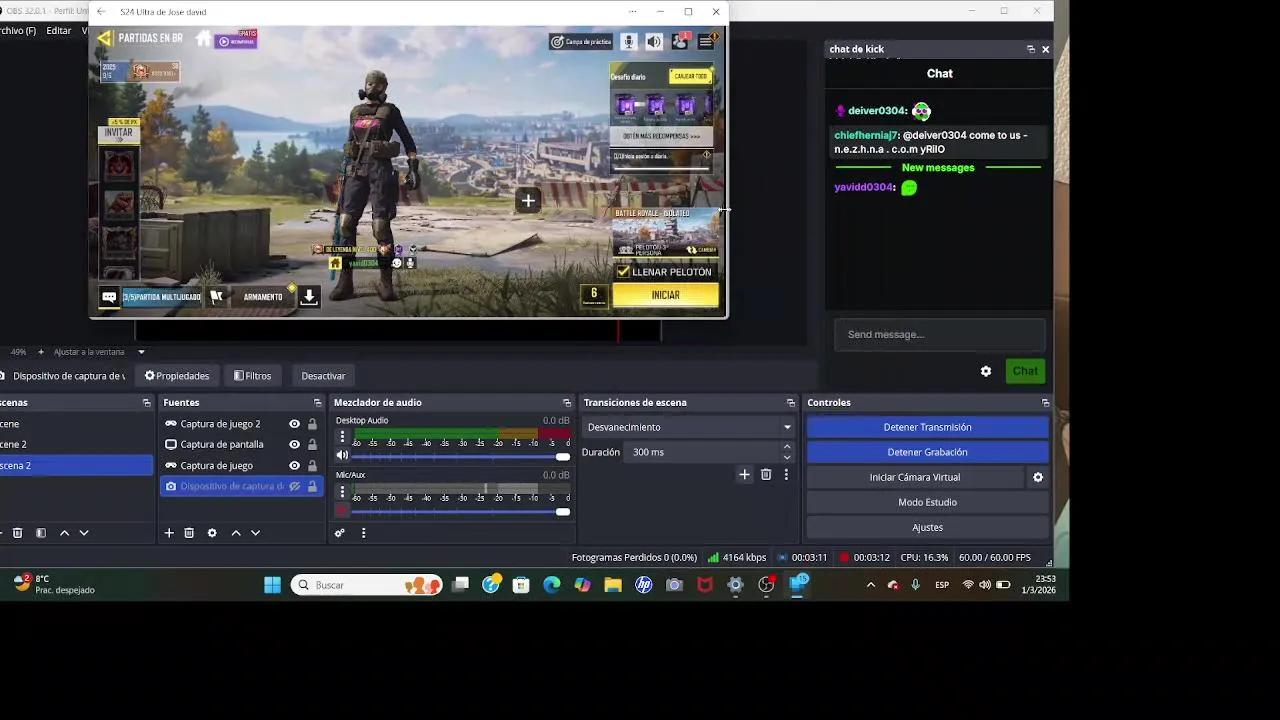The width and height of the screenshot is (1280, 720).
Task: Click CANJEAR TODO in daily challenge
Action: [x=690, y=76]
